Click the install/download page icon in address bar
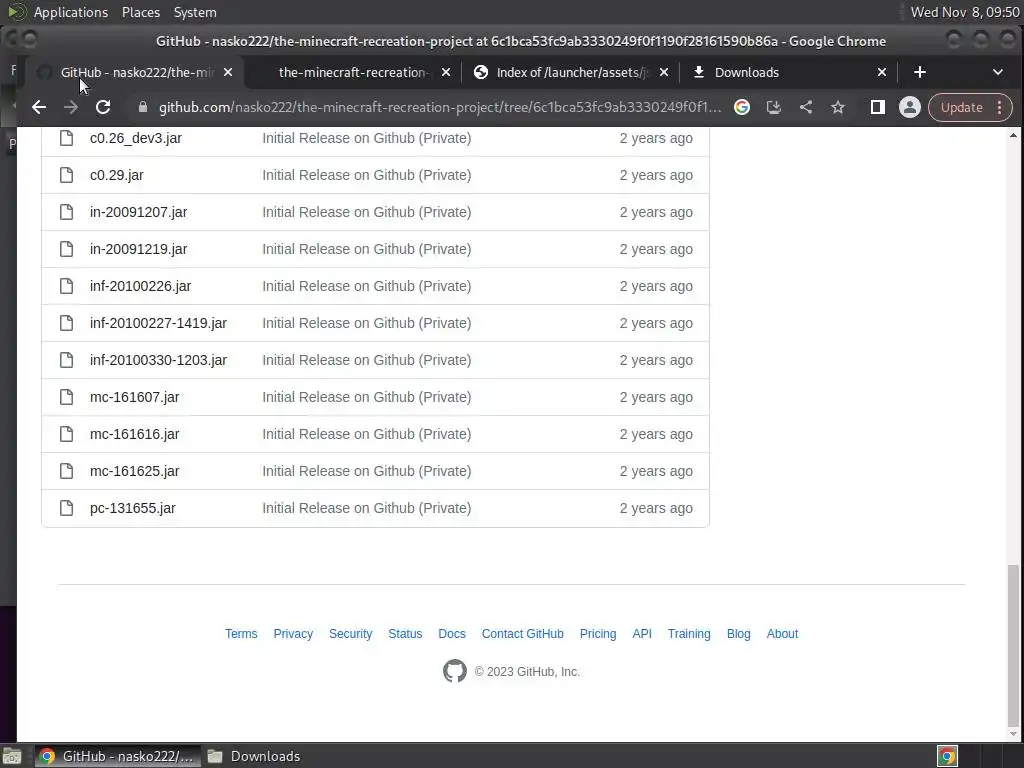Image resolution: width=1024 pixels, height=768 pixels. click(773, 107)
